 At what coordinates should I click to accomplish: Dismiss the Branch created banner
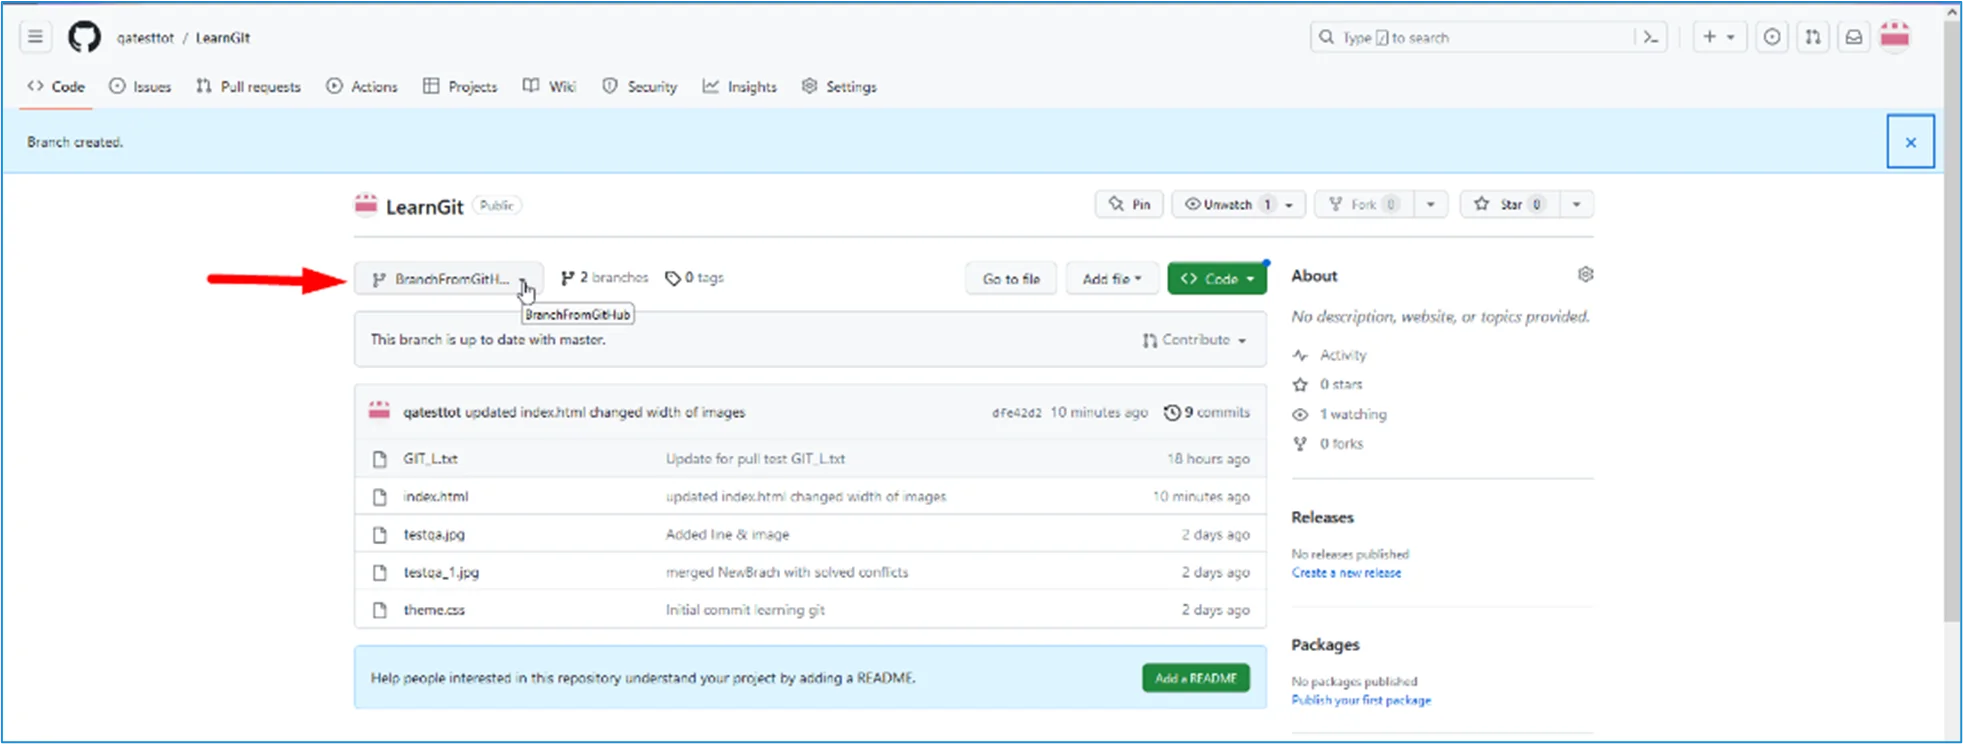[1910, 142]
